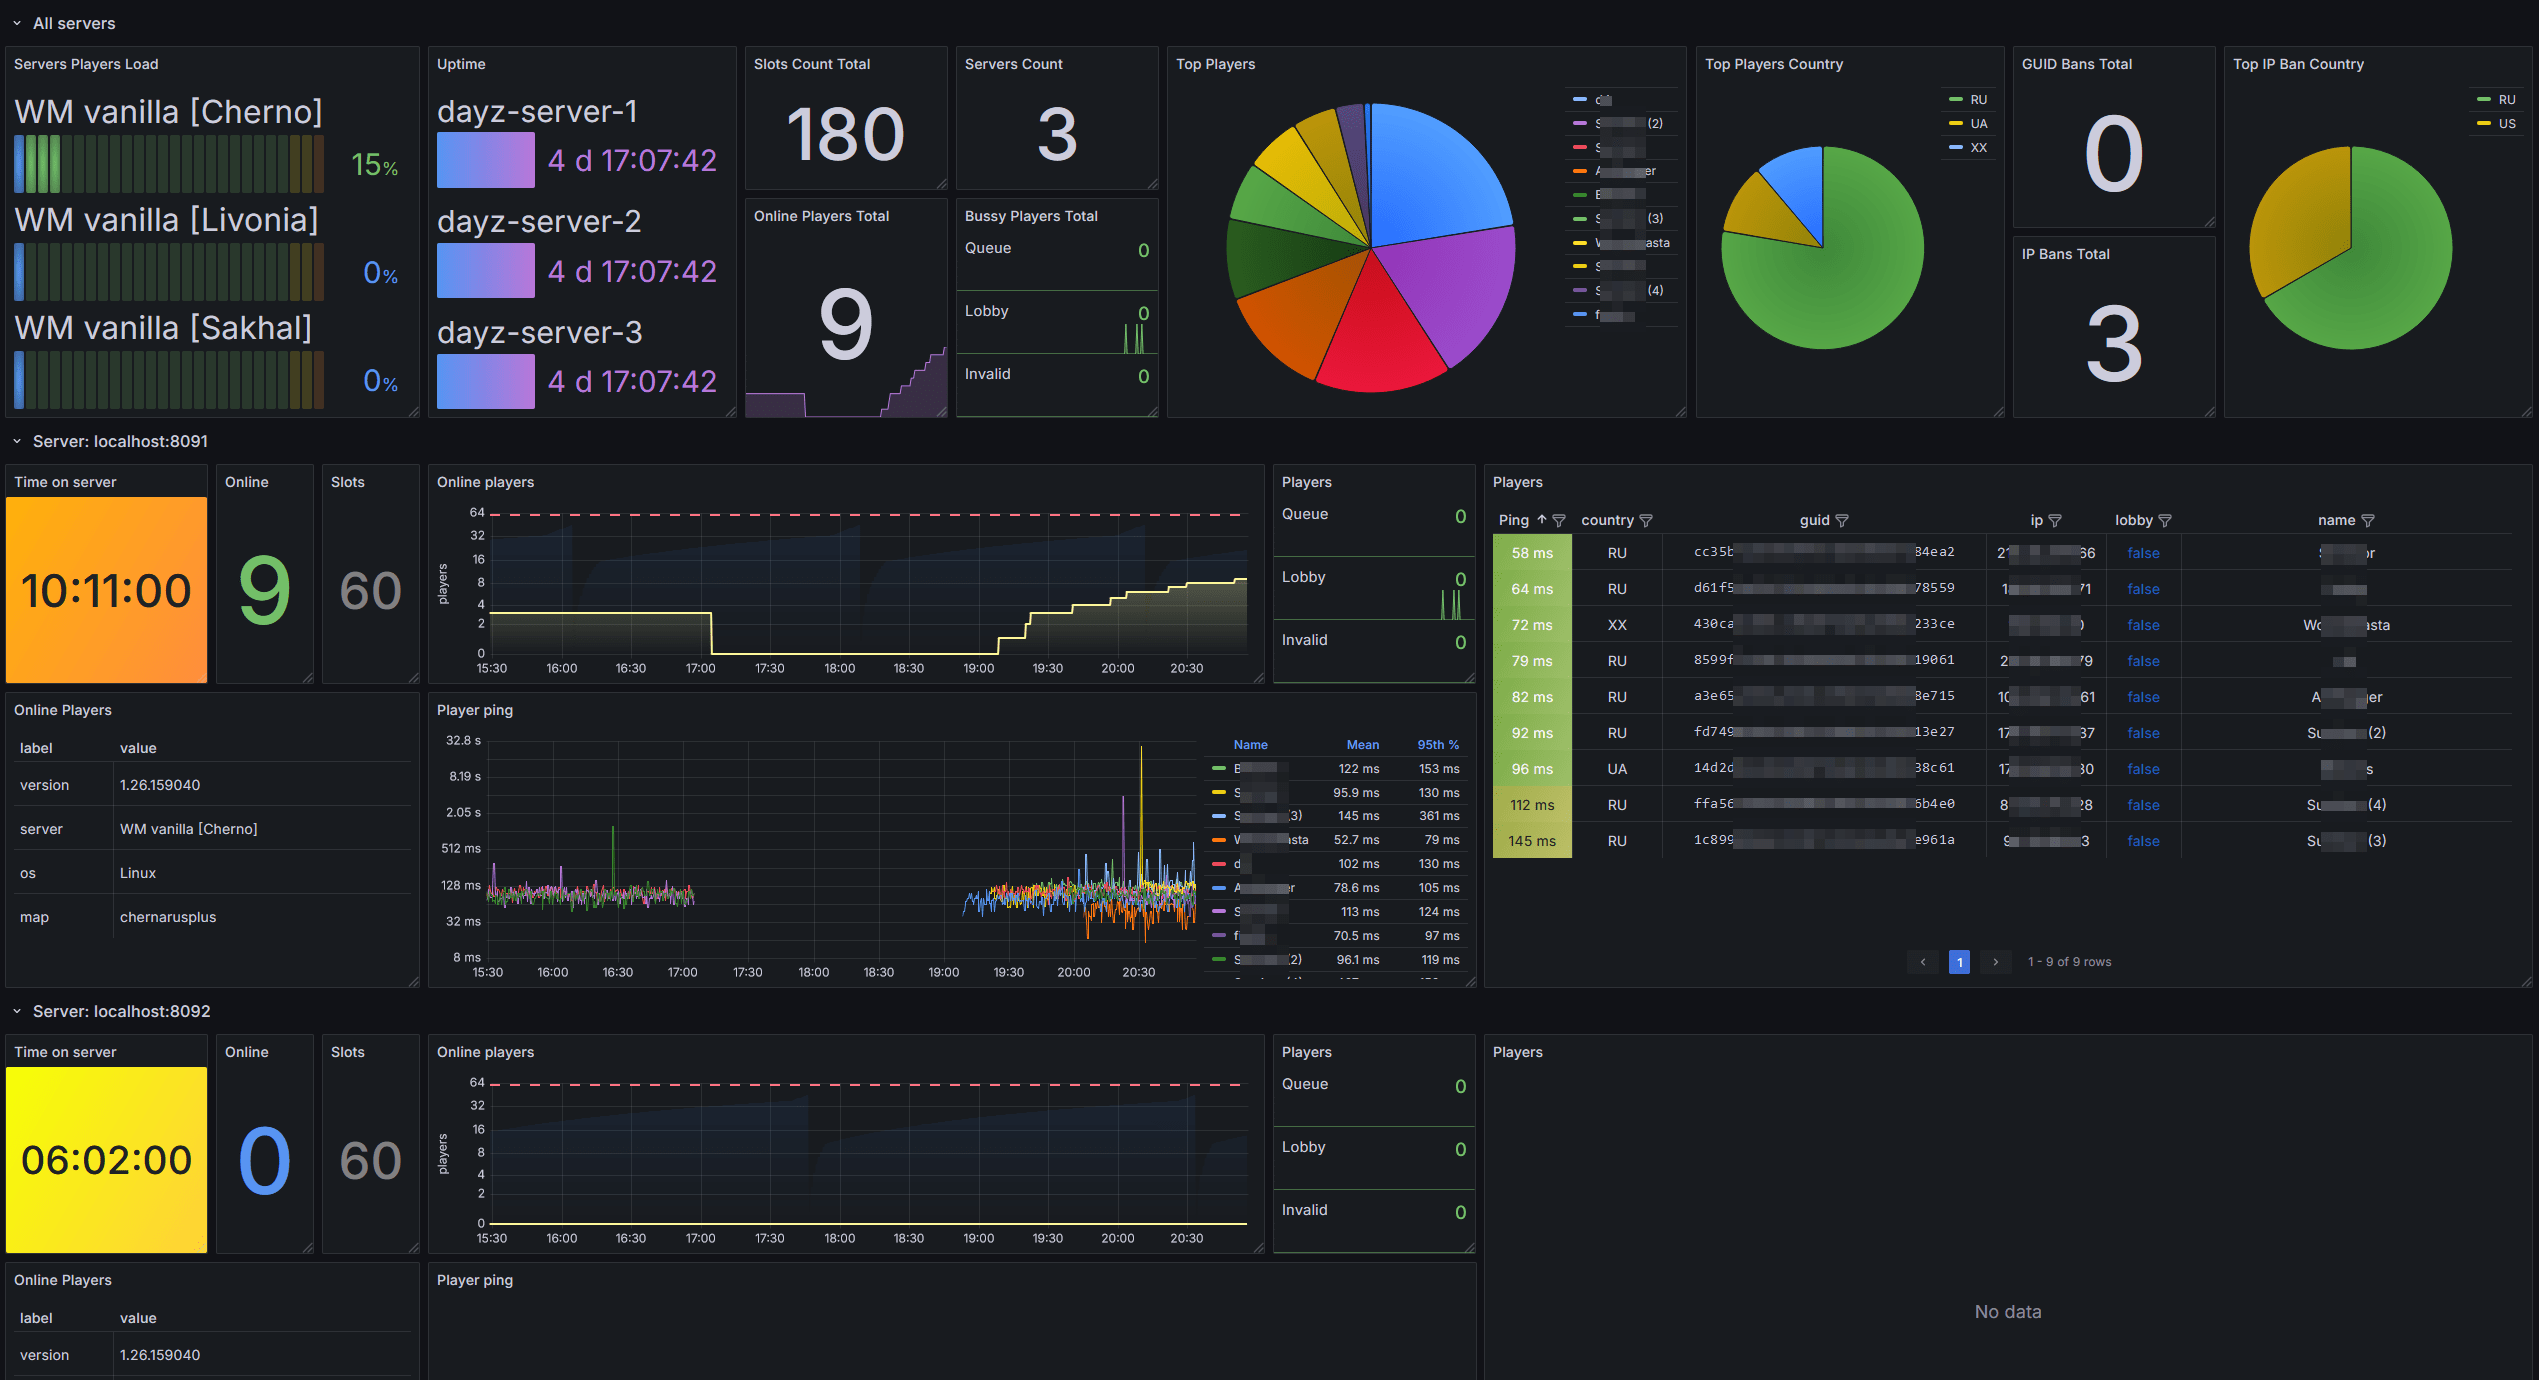
Task: Open the name column filter icon
Action: click(2367, 520)
